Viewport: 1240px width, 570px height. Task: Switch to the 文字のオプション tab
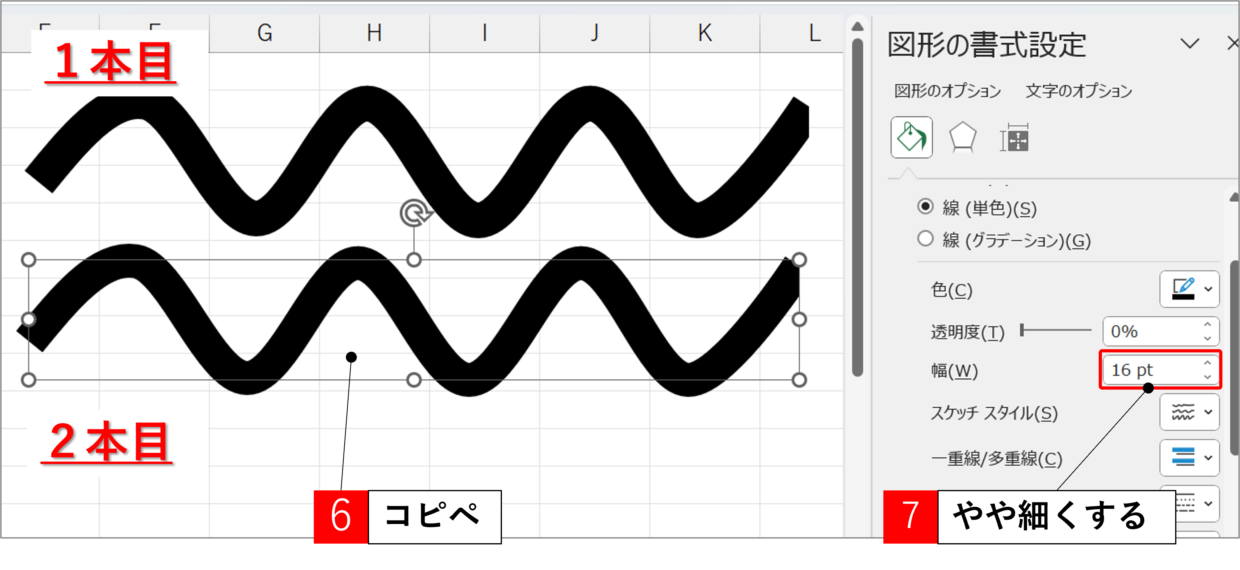pos(1079,91)
